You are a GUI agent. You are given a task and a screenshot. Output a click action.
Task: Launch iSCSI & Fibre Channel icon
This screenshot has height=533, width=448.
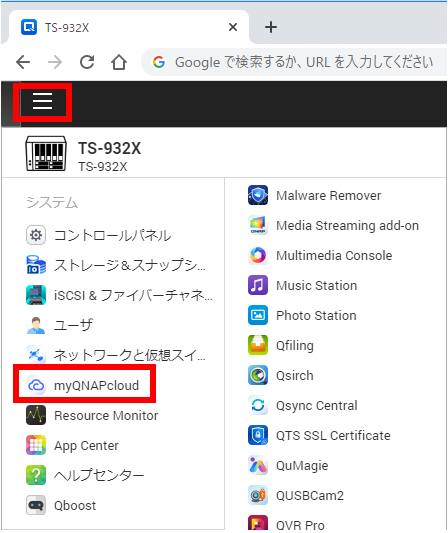click(36, 295)
